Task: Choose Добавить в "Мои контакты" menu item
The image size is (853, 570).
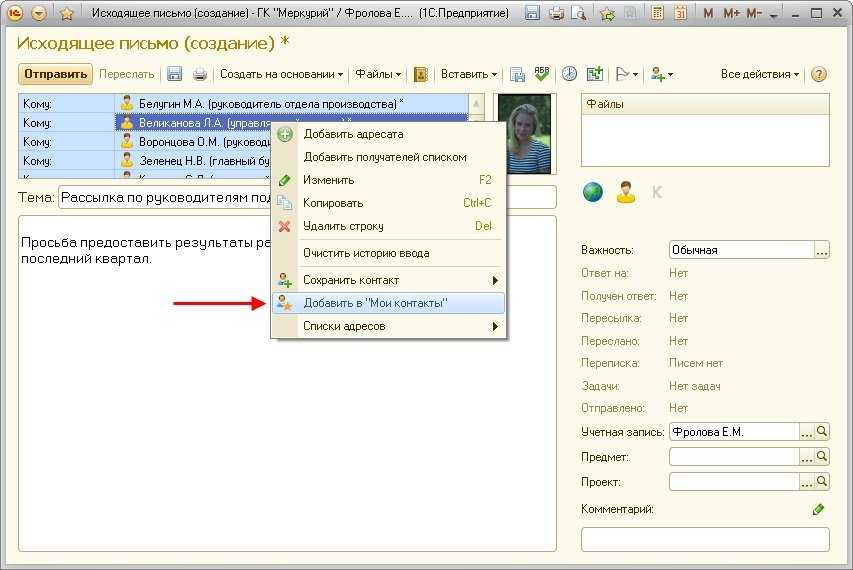Action: 375,303
